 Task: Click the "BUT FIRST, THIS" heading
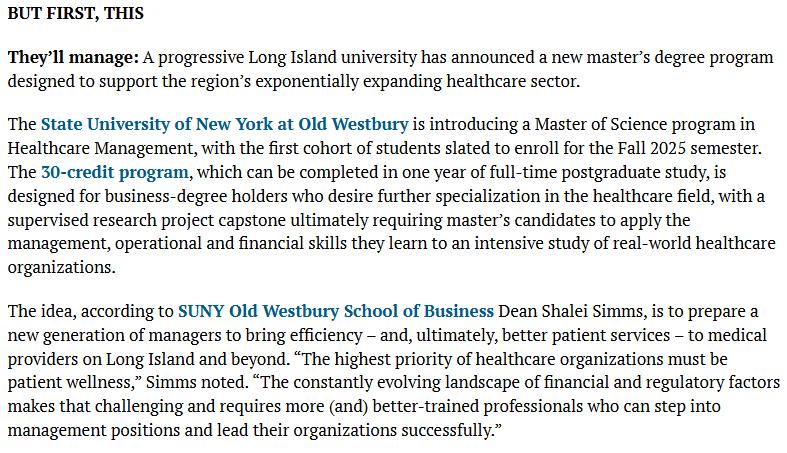pyautogui.click(x=75, y=13)
